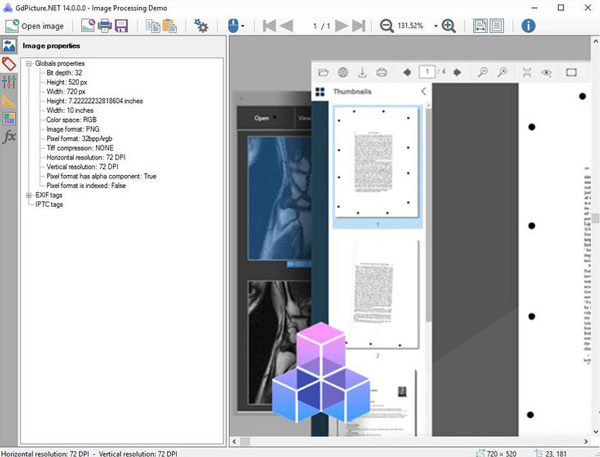Viewport: 600px width, 457px height.
Task: Collapse the Globals properties tree node
Action: 29,63
